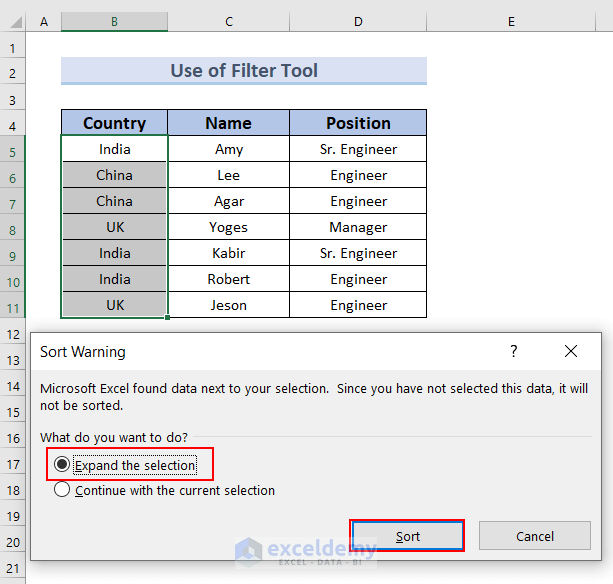Select column C header

(x=229, y=22)
